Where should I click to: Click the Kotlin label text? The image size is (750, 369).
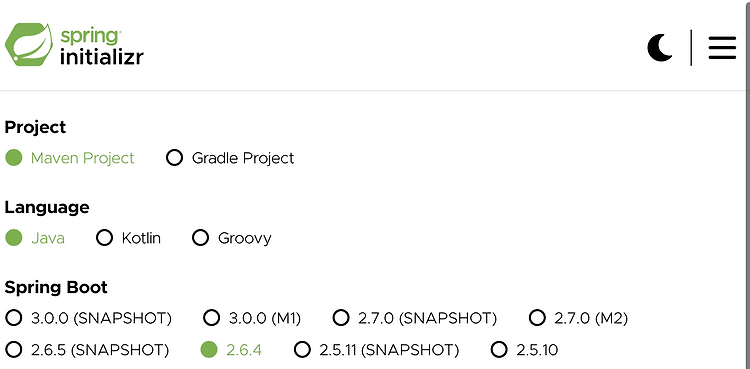pyautogui.click(x=141, y=238)
